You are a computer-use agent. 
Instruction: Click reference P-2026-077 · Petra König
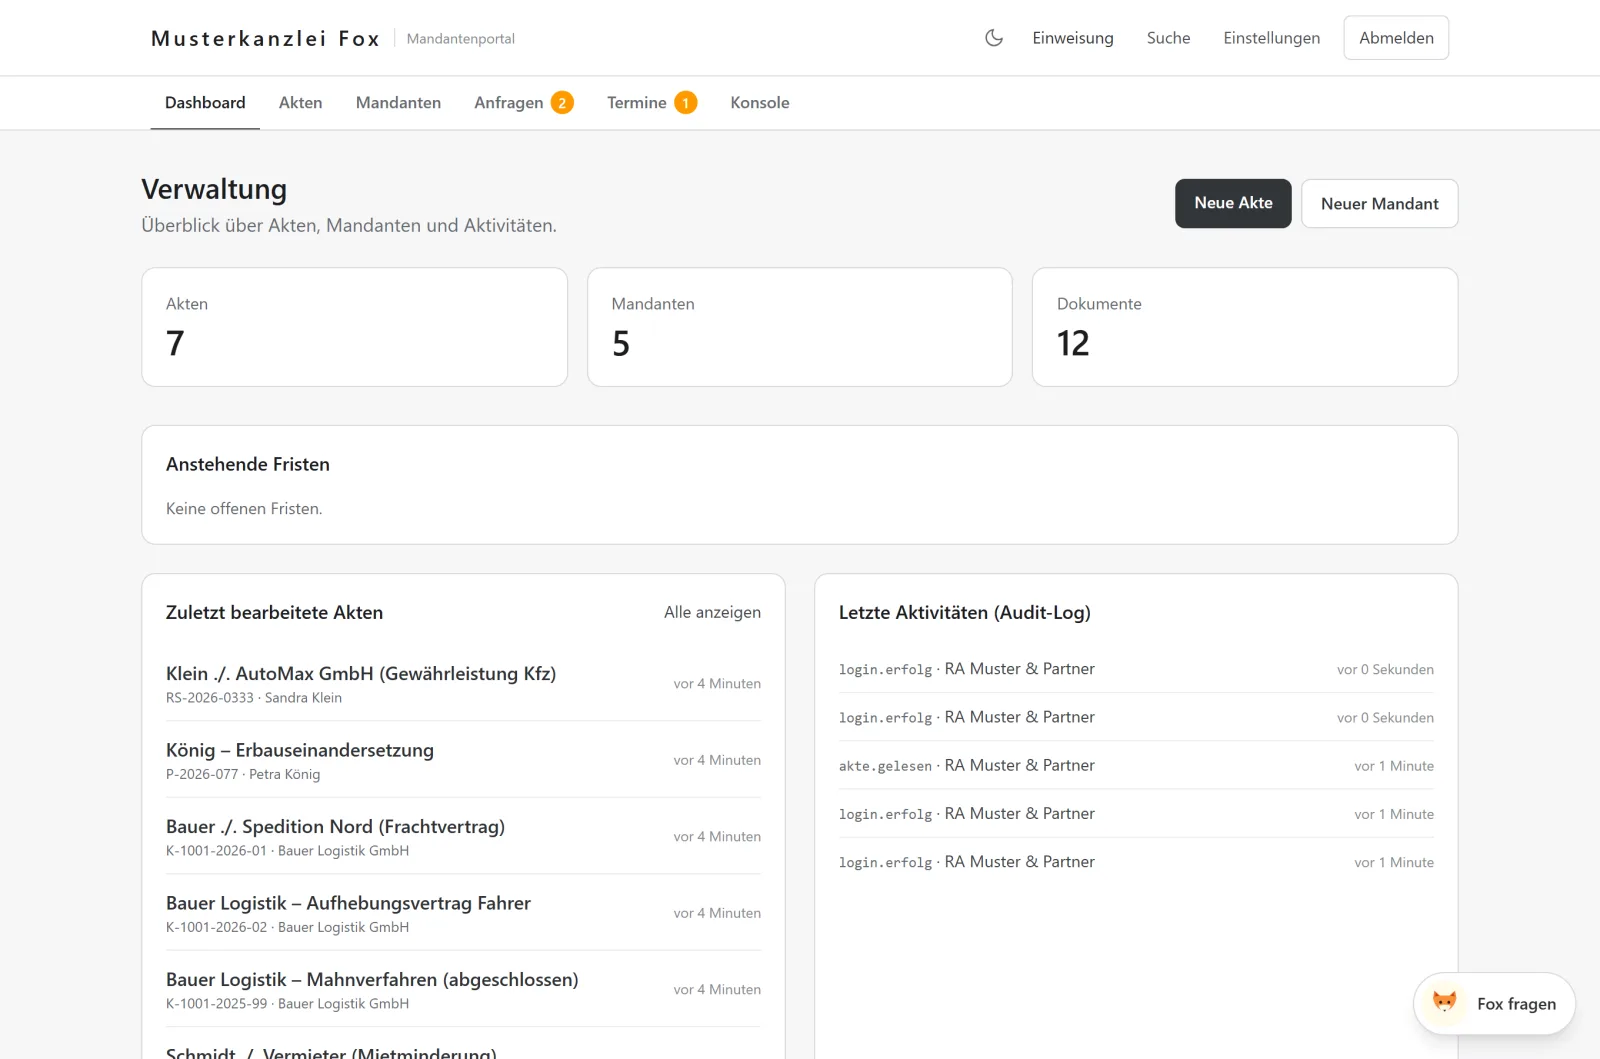[x=243, y=774]
